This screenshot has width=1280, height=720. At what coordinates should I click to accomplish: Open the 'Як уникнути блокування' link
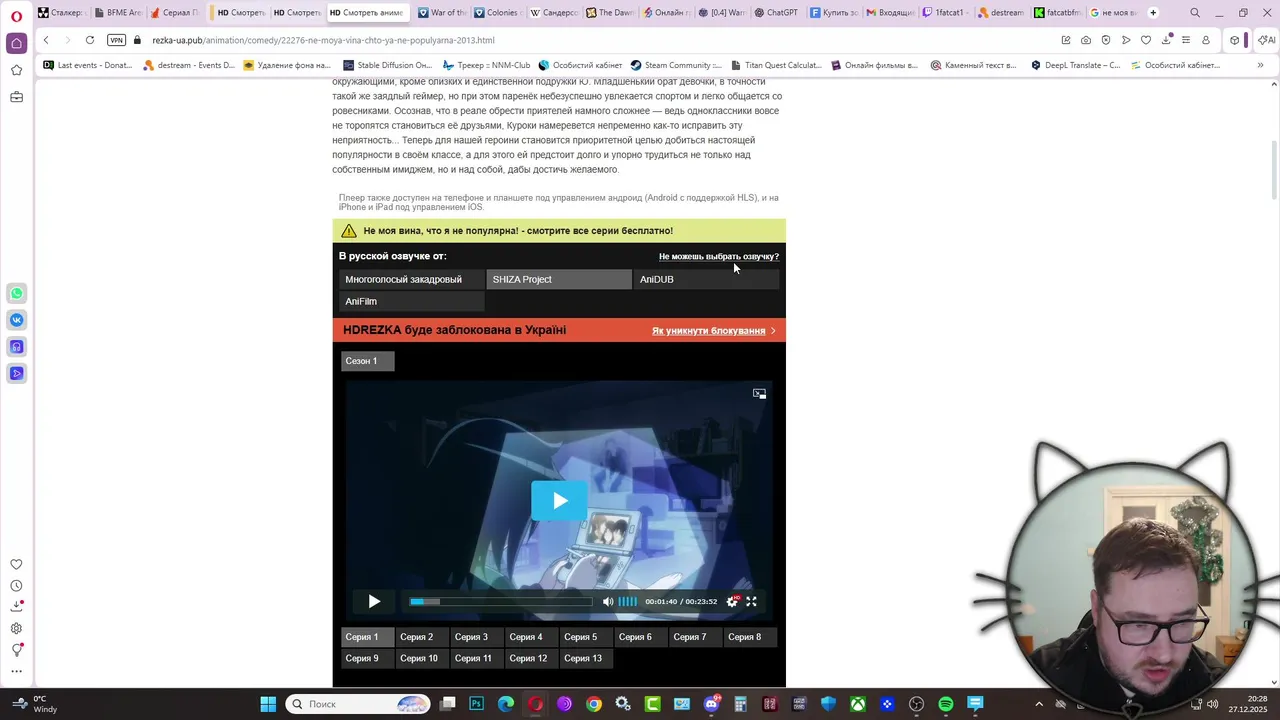click(x=708, y=331)
